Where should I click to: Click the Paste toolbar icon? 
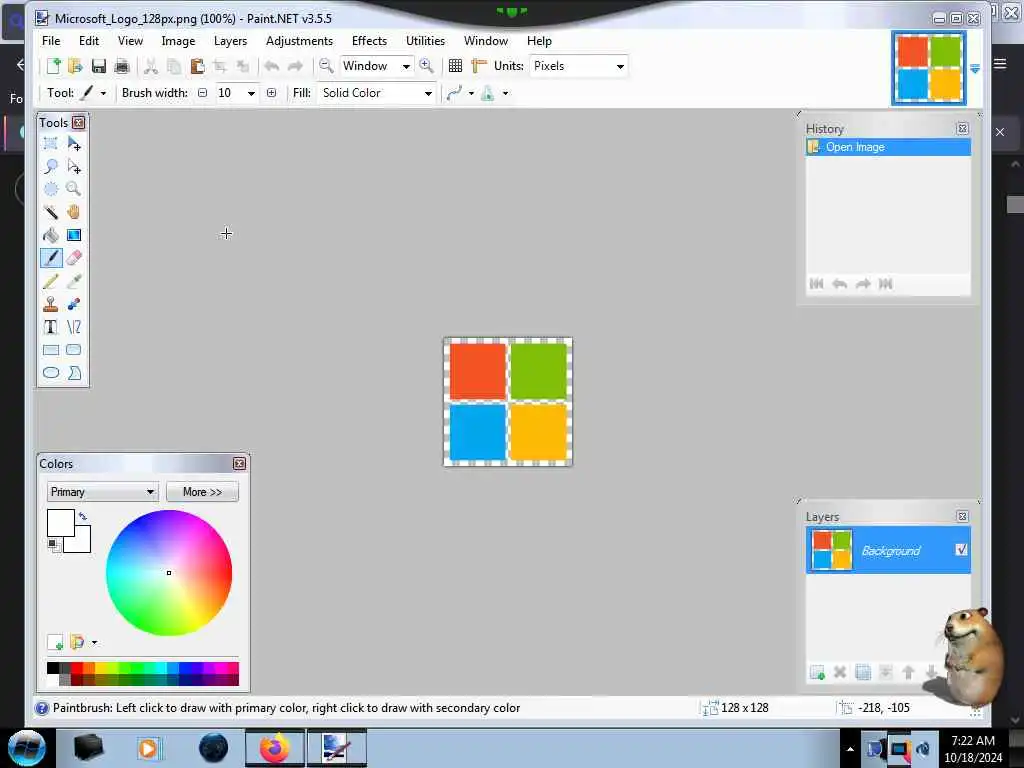point(197,66)
